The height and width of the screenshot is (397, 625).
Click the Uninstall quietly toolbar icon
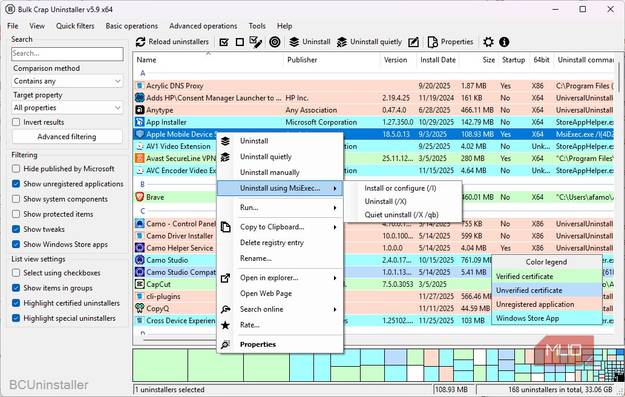click(x=342, y=42)
